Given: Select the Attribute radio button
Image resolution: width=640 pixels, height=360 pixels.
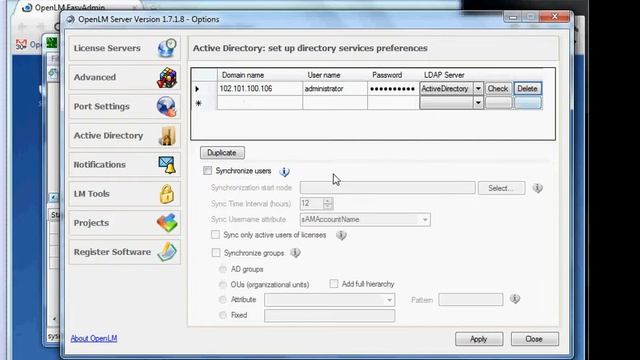Looking at the screenshot, I should (x=222, y=300).
